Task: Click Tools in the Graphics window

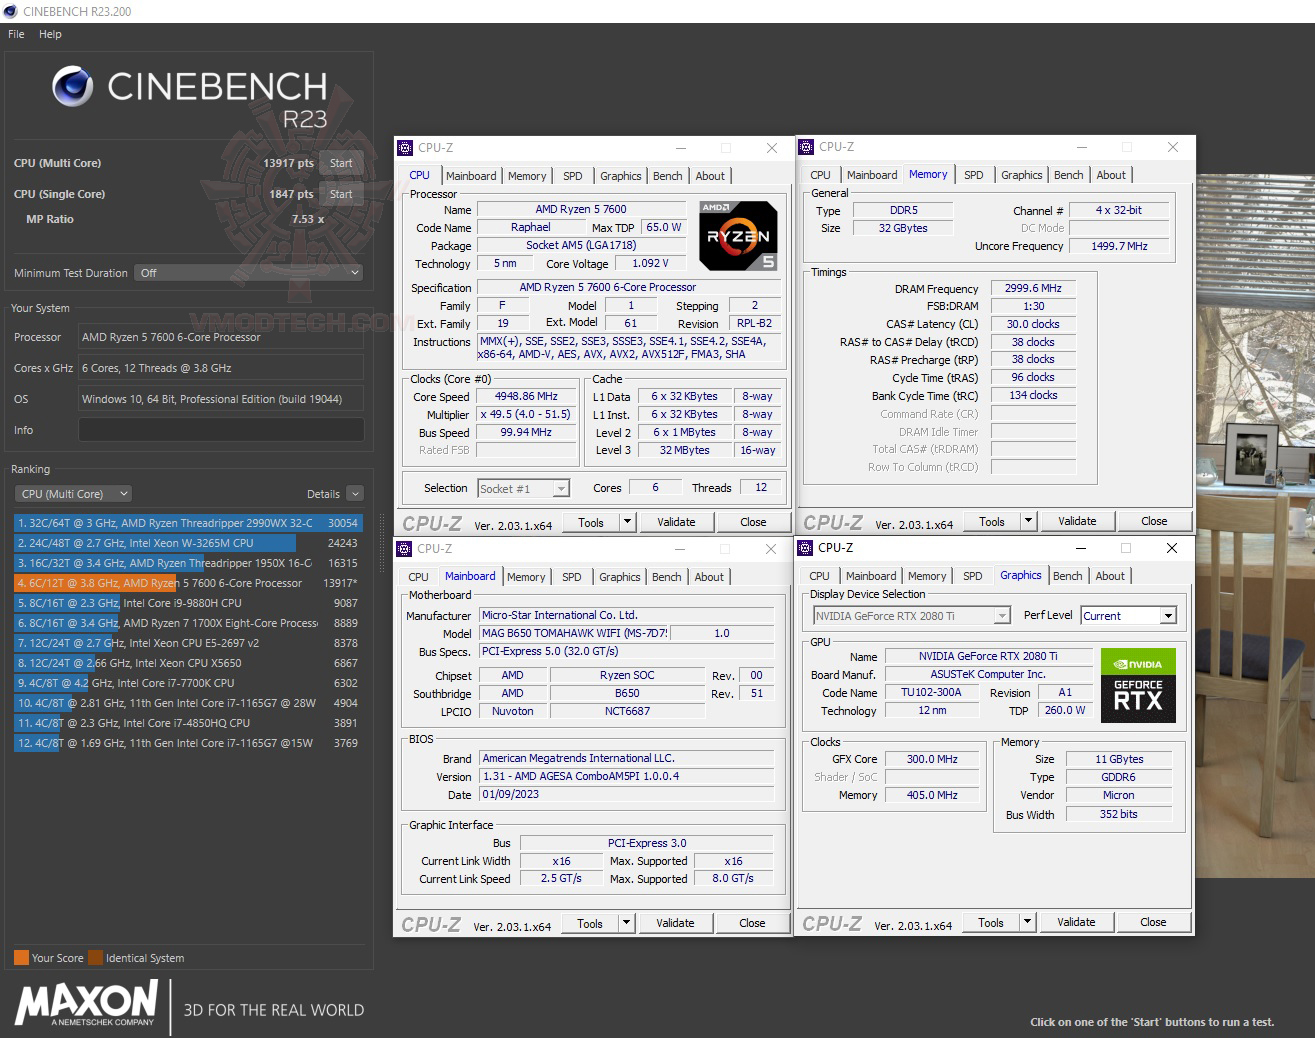Action: (x=991, y=922)
